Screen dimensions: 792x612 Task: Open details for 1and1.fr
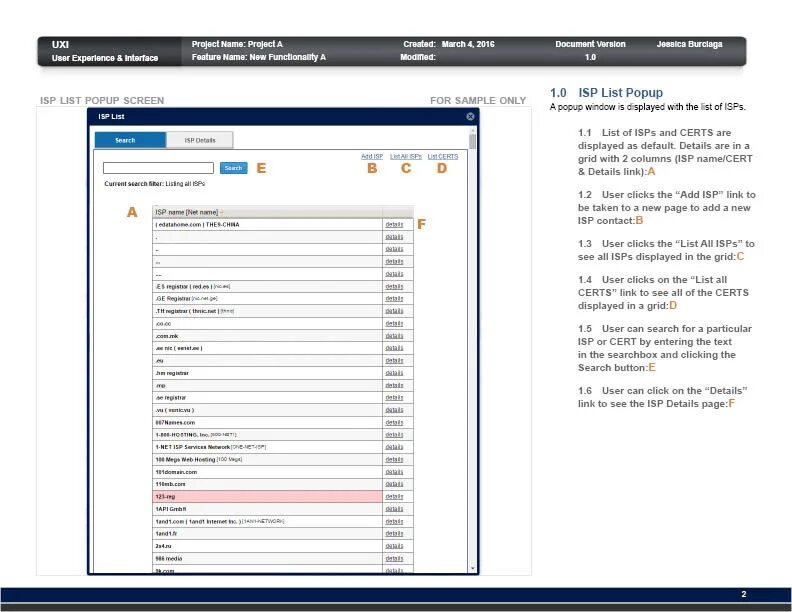tap(394, 534)
